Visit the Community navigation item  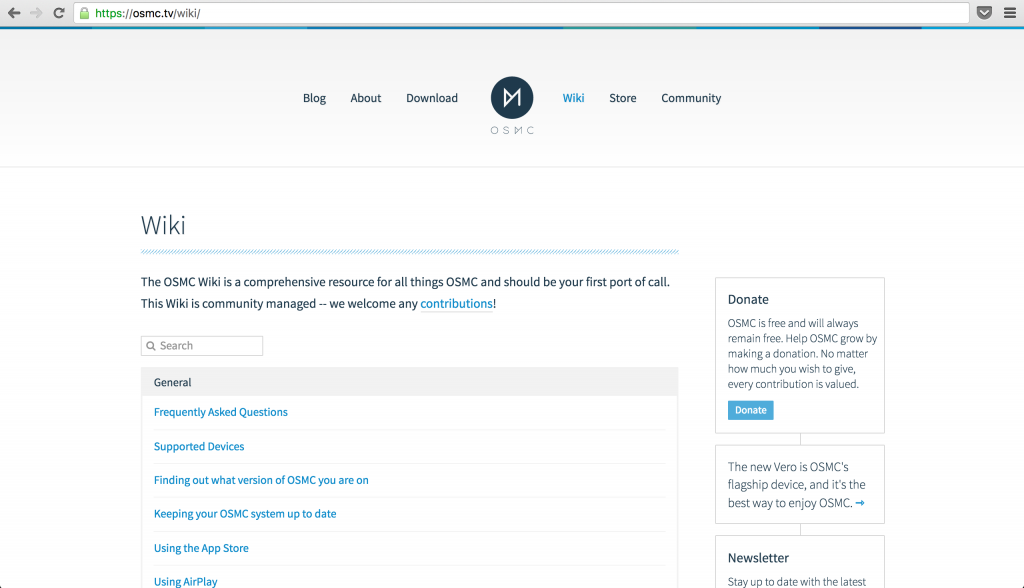[691, 98]
